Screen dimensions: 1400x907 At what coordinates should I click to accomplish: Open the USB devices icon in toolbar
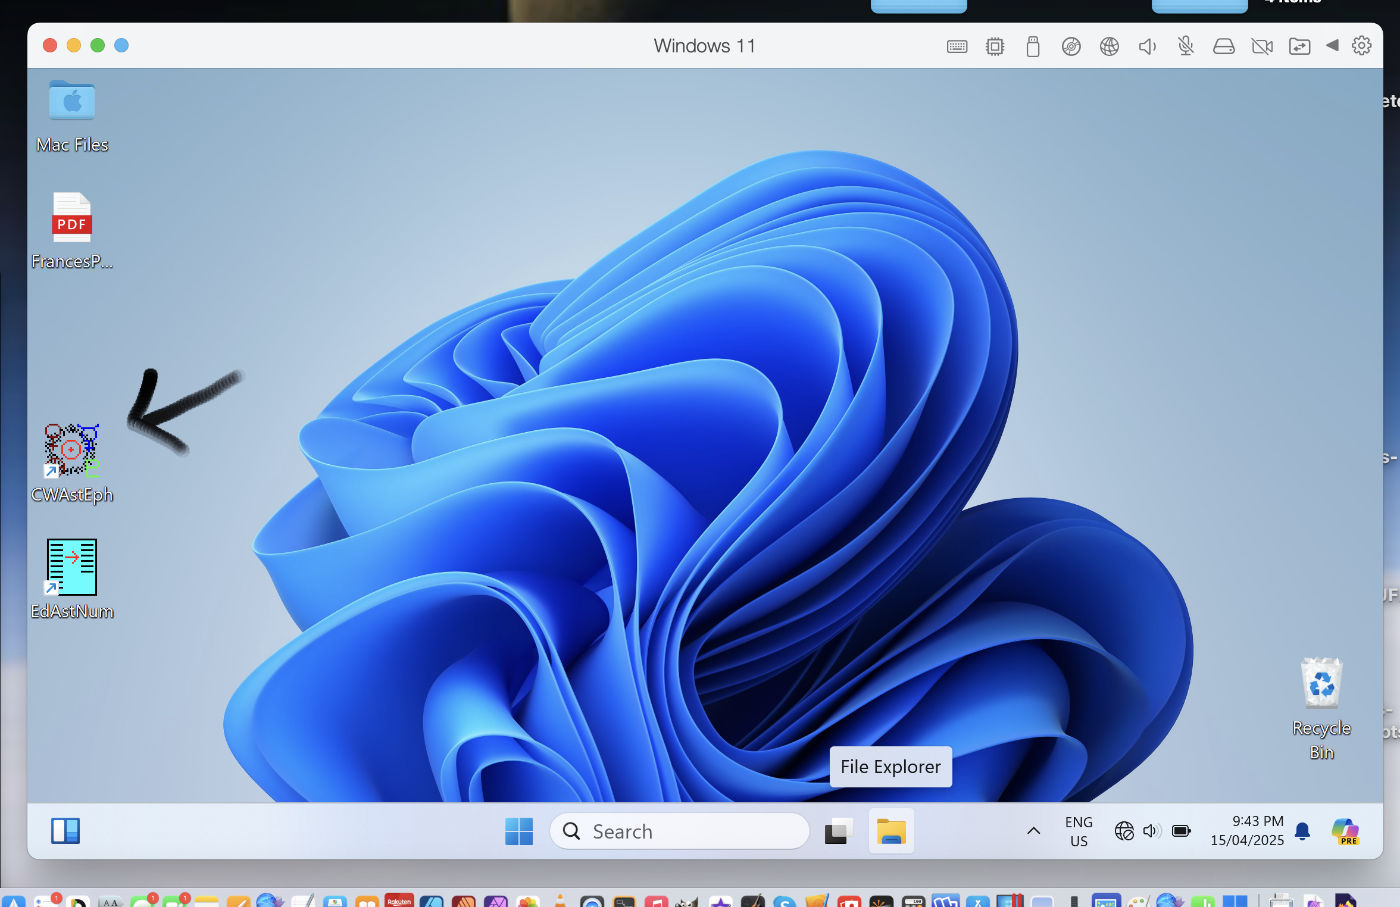(x=1033, y=46)
